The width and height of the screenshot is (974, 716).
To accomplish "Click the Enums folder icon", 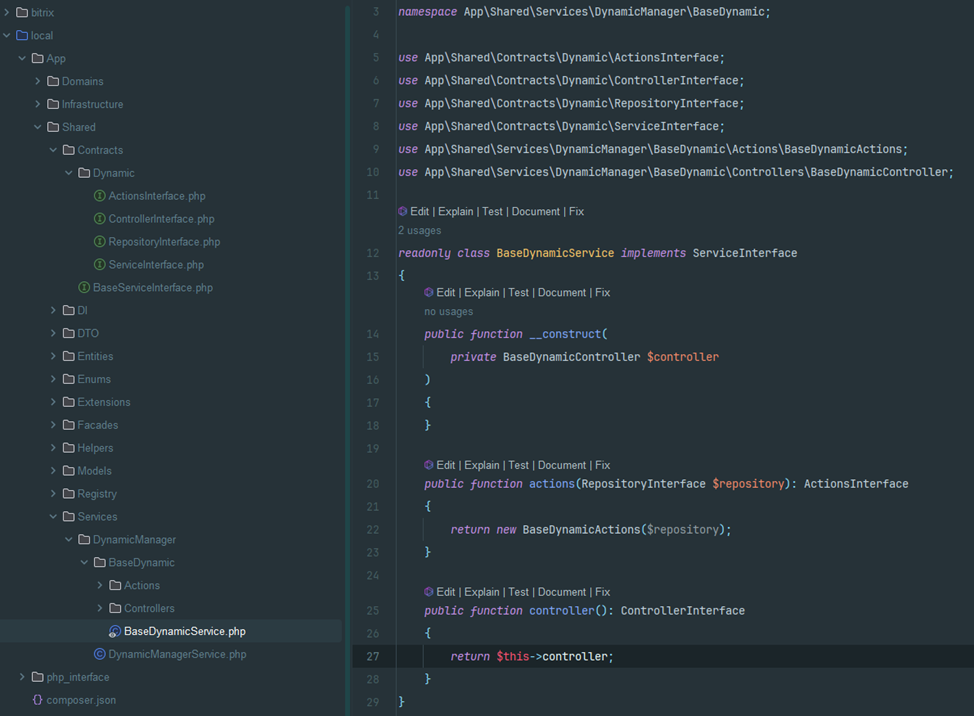I will [x=69, y=379].
